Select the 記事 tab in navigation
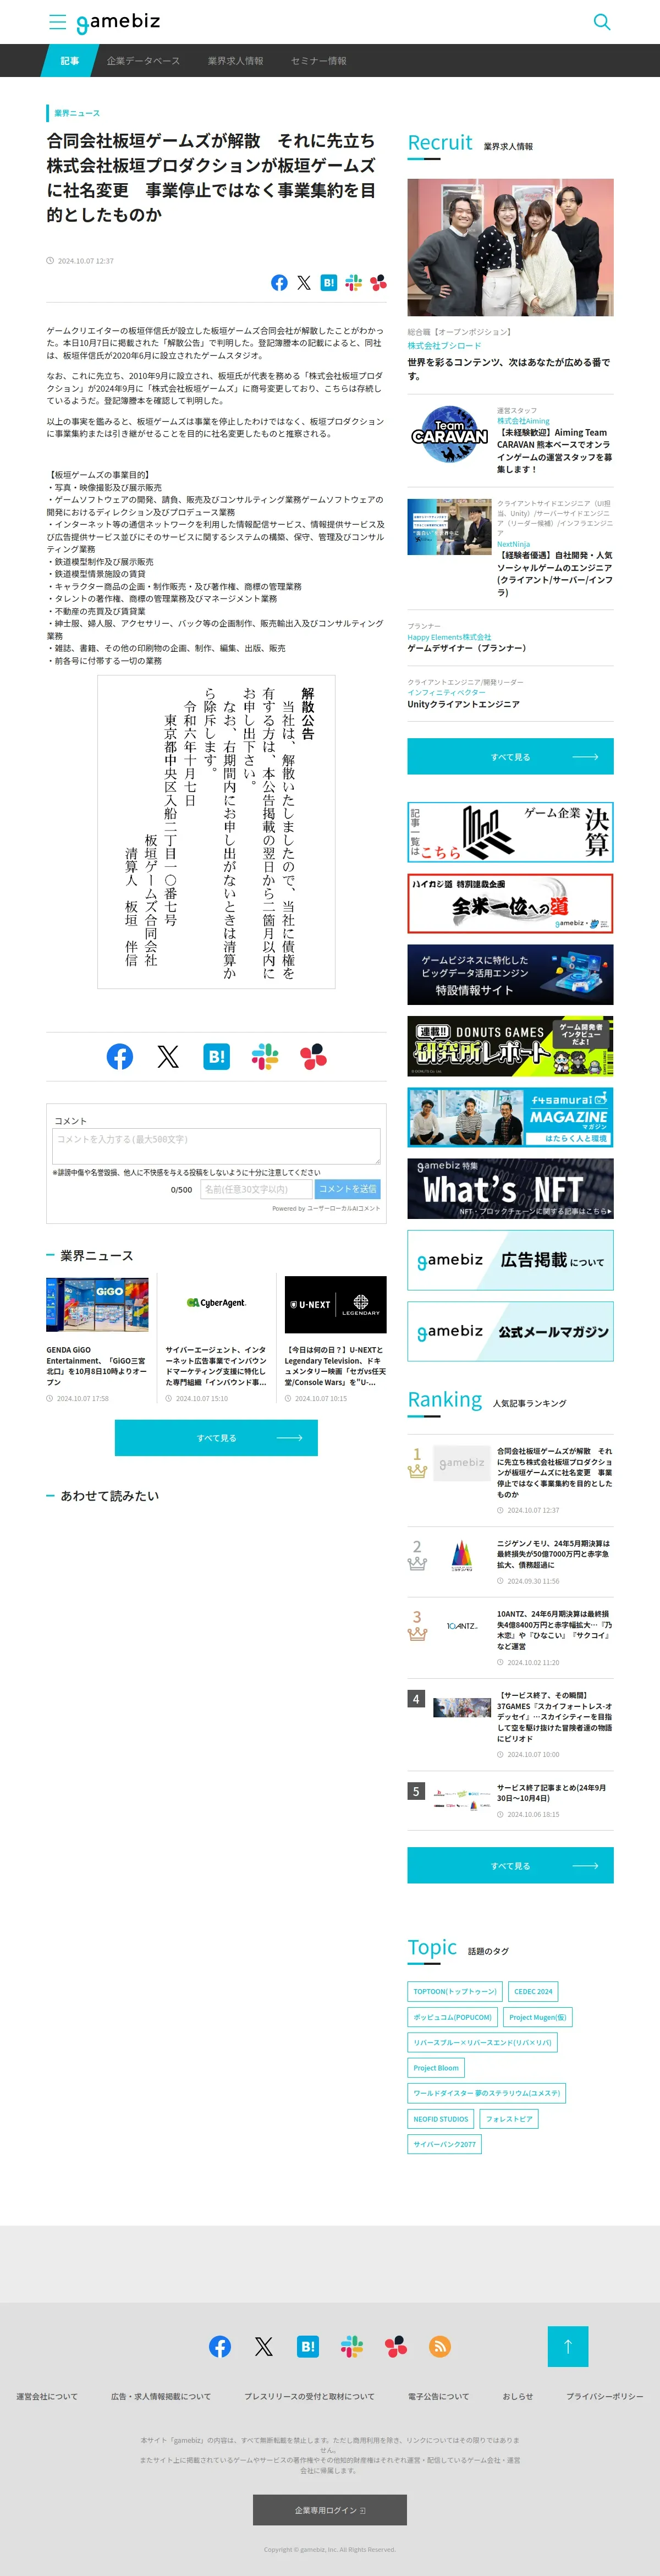Viewport: 660px width, 2576px height. click(69, 61)
